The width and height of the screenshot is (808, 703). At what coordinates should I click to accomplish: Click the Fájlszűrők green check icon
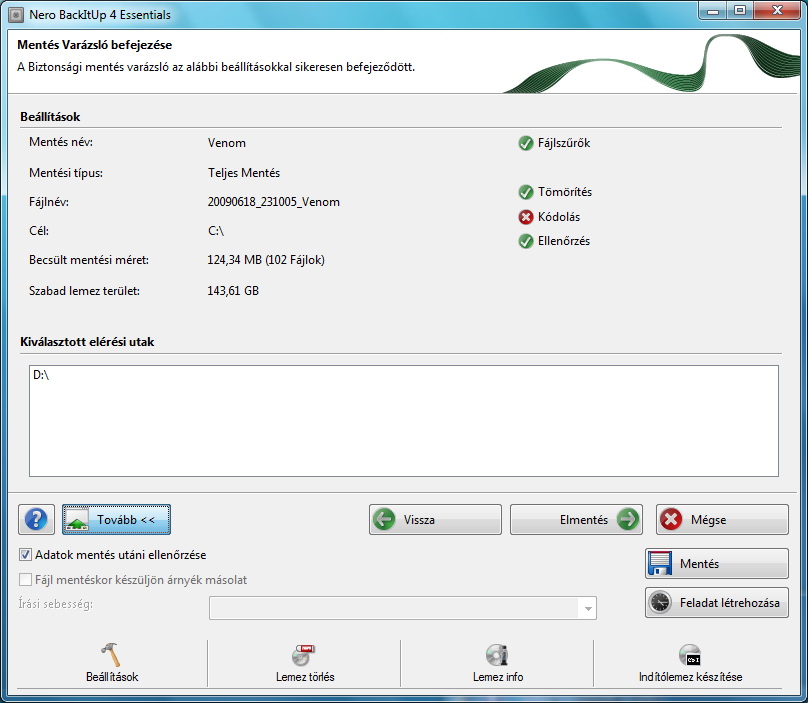pos(526,143)
